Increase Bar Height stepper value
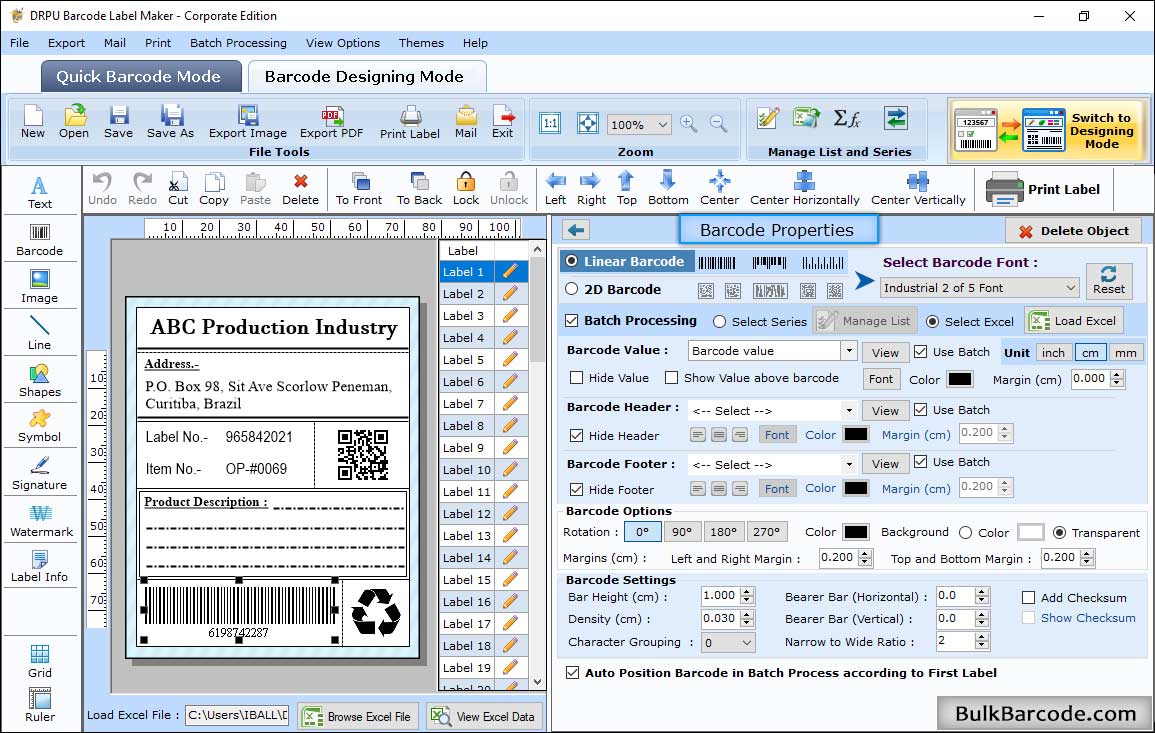This screenshot has width=1155, height=733. 747,592
